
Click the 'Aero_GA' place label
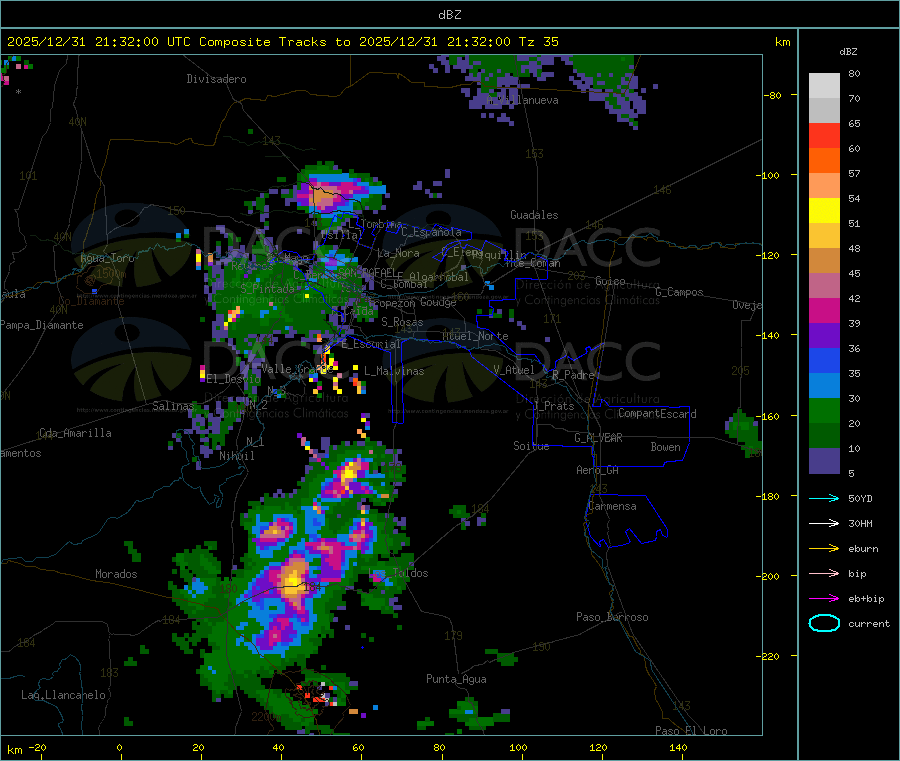pos(597,471)
